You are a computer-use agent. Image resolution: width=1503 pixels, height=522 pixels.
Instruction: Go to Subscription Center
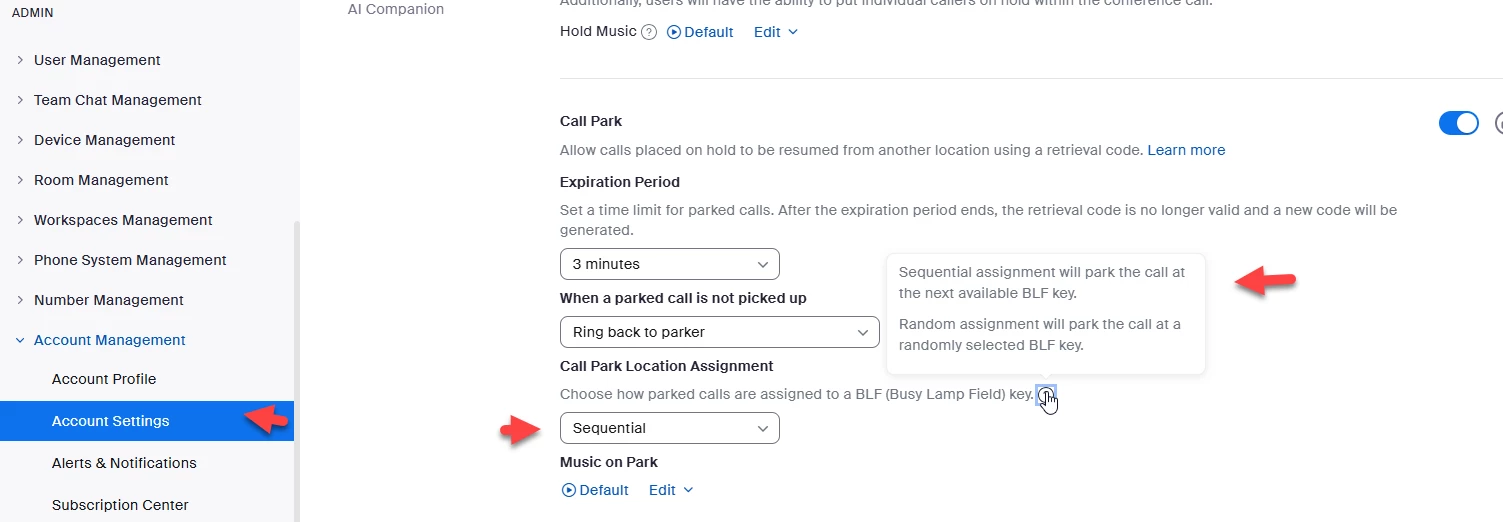coord(120,505)
